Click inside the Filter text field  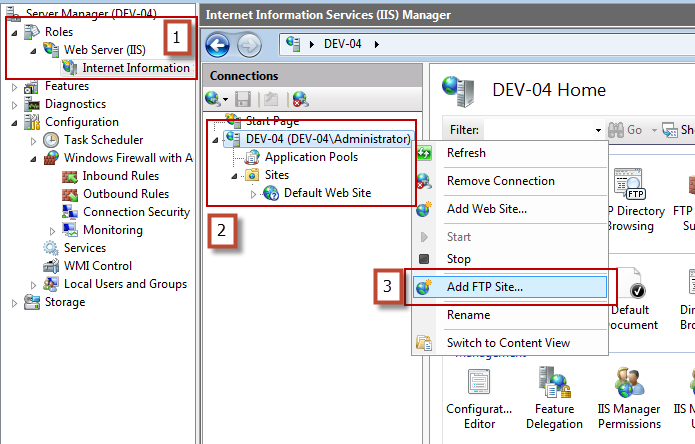539,130
